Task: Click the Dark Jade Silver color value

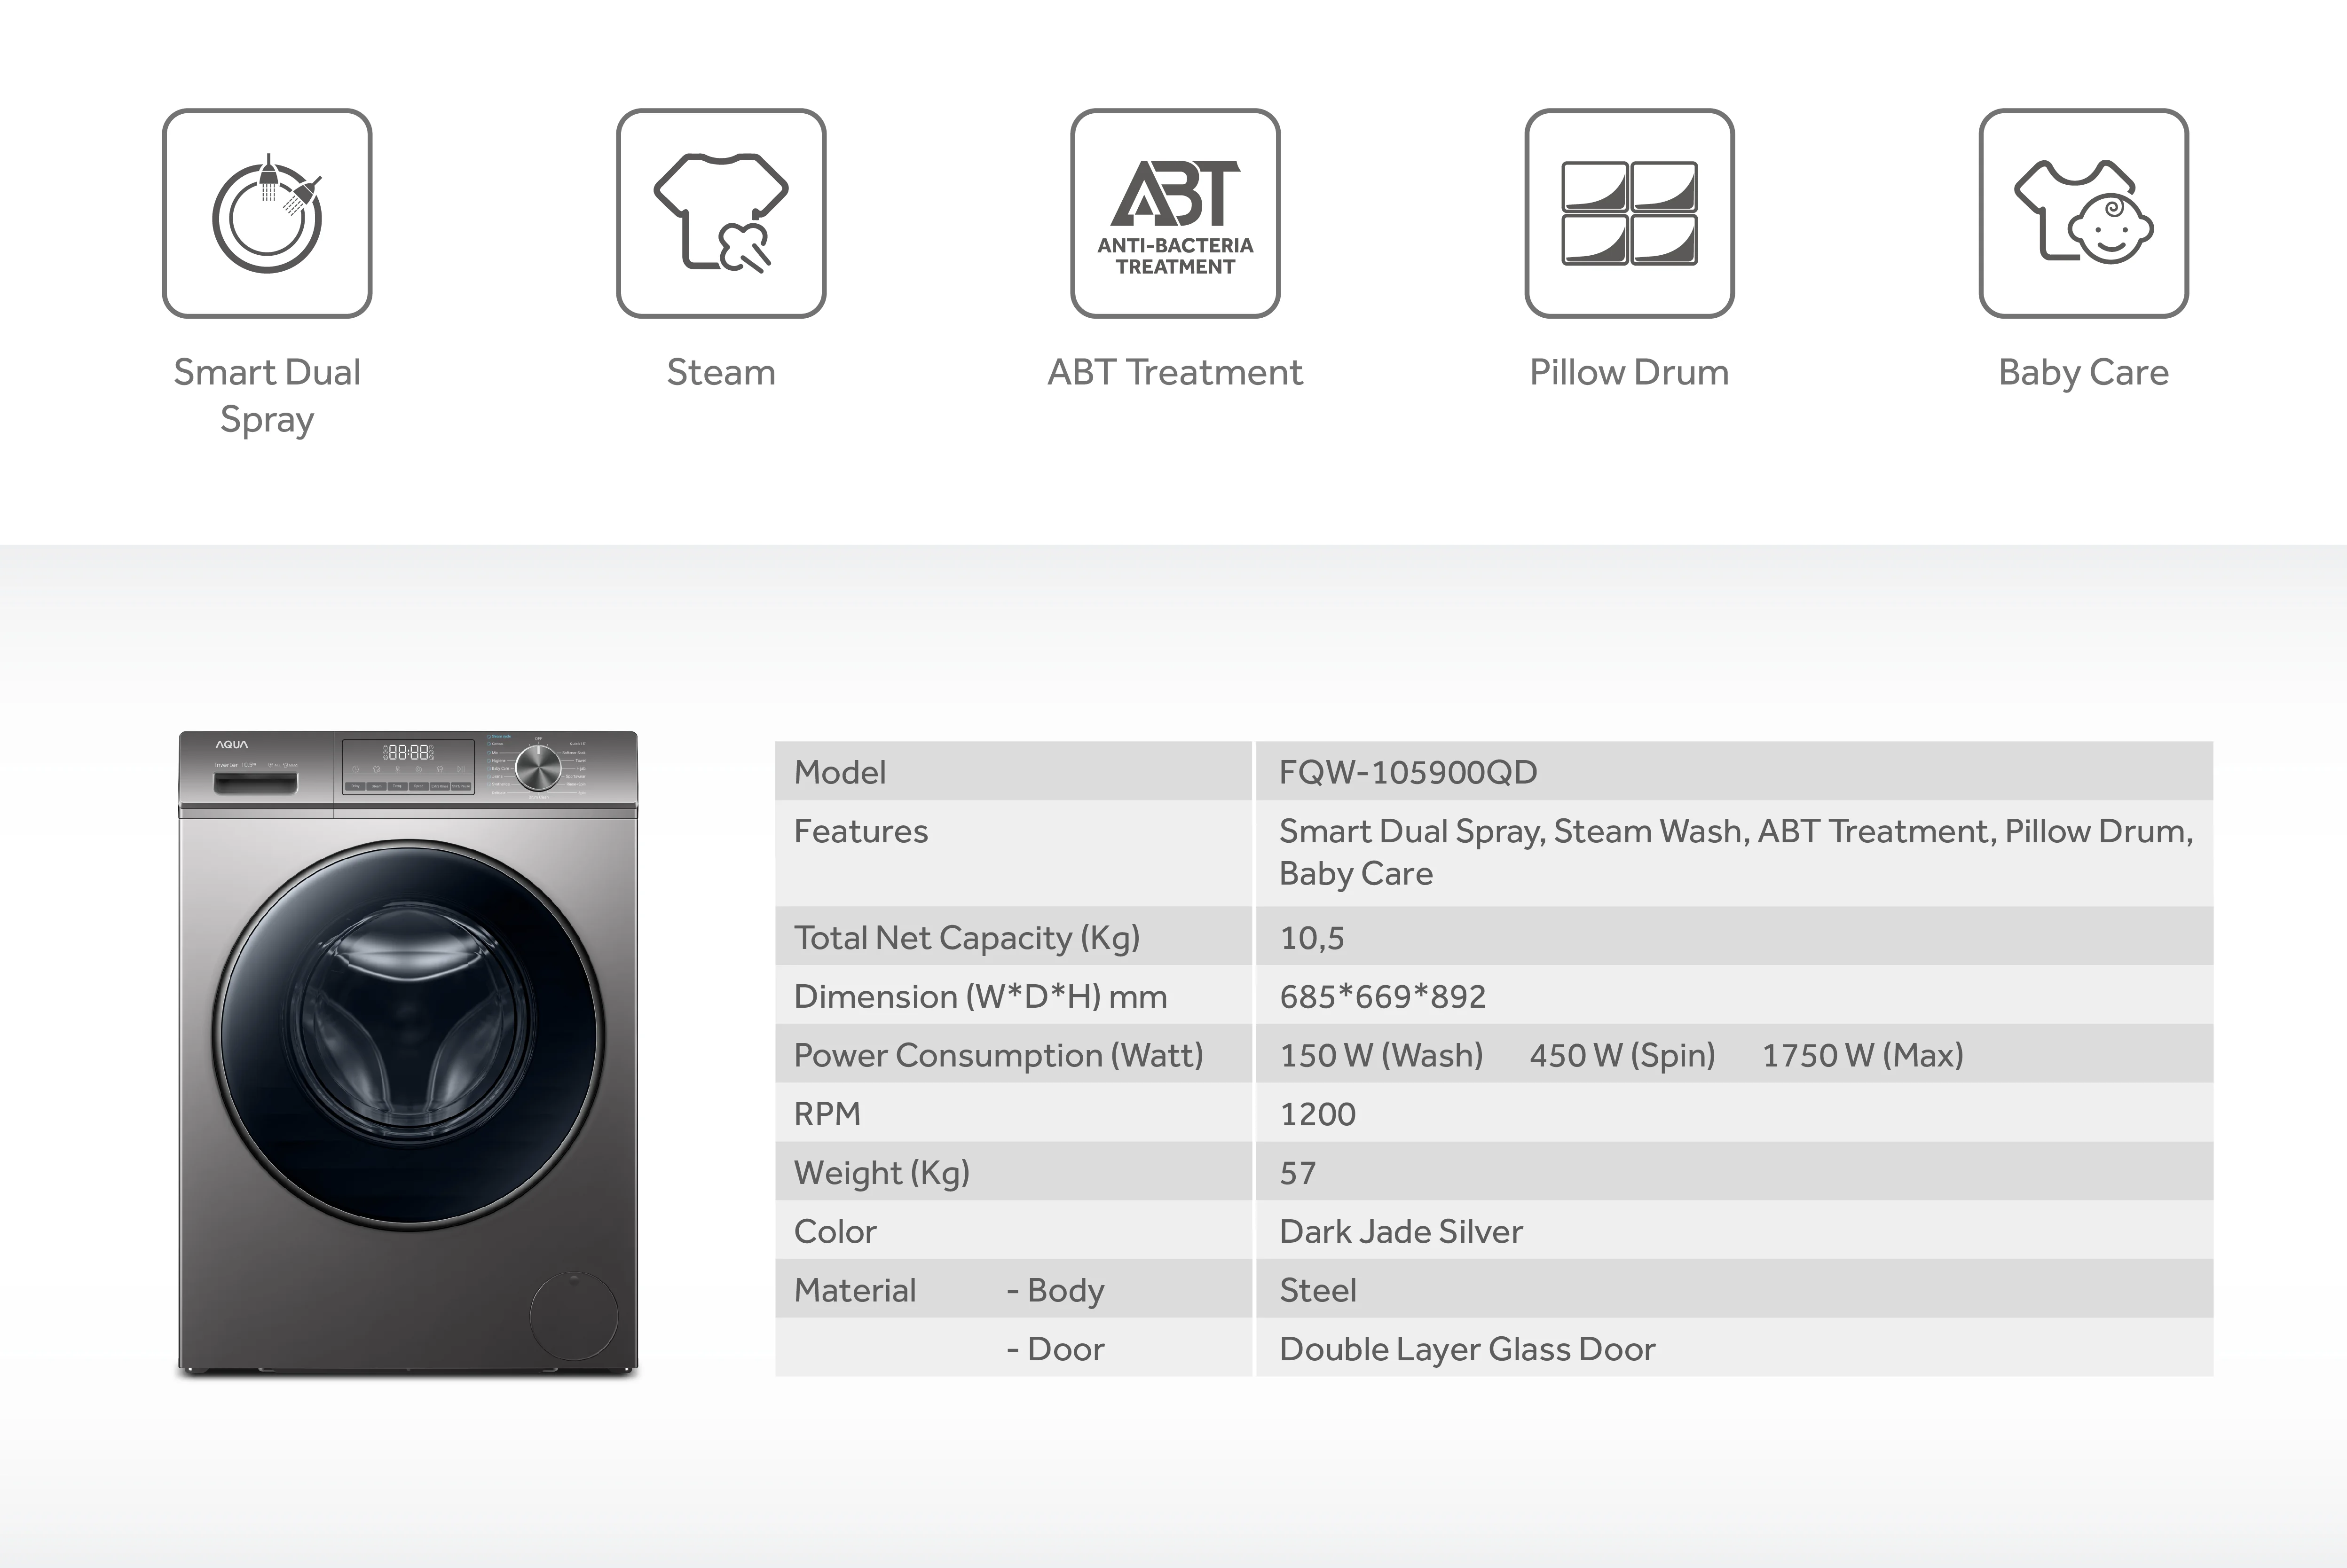Action: coord(1401,1231)
